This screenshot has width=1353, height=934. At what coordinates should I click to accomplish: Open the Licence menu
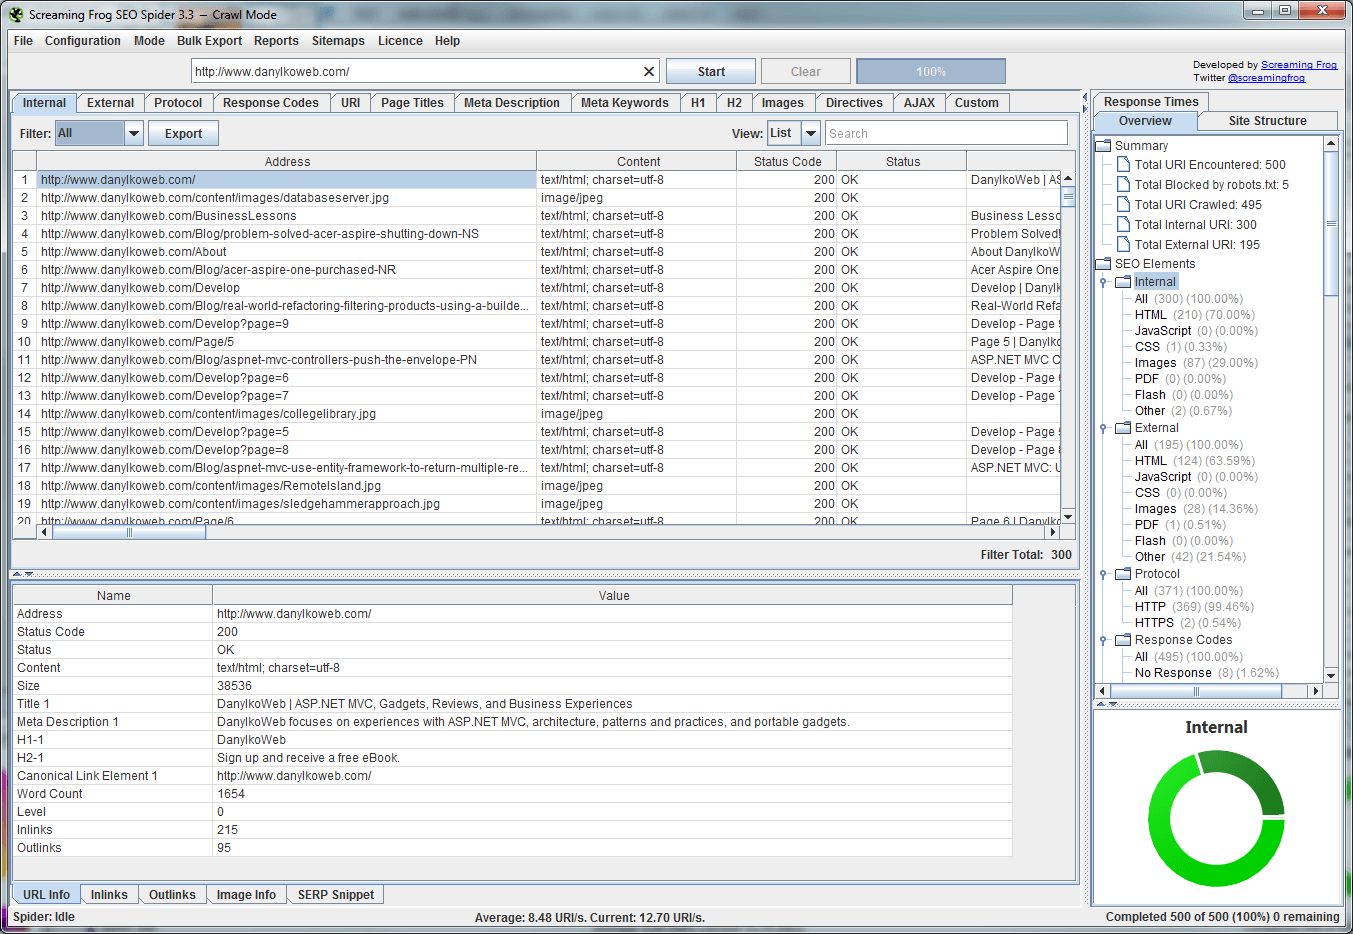pos(400,41)
